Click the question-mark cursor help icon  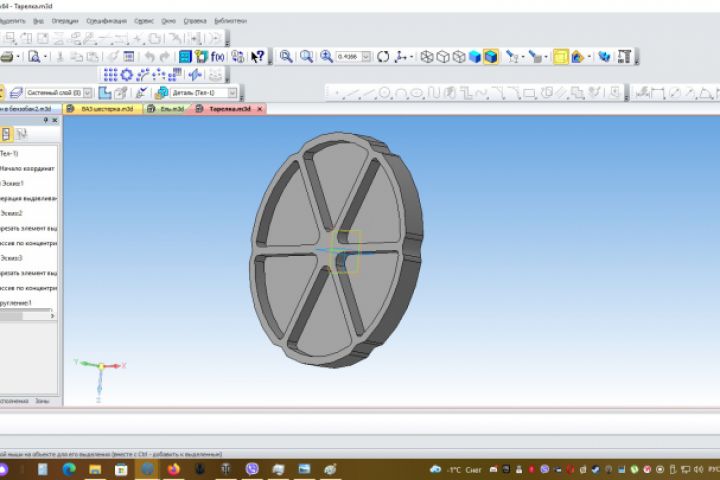(x=258, y=57)
